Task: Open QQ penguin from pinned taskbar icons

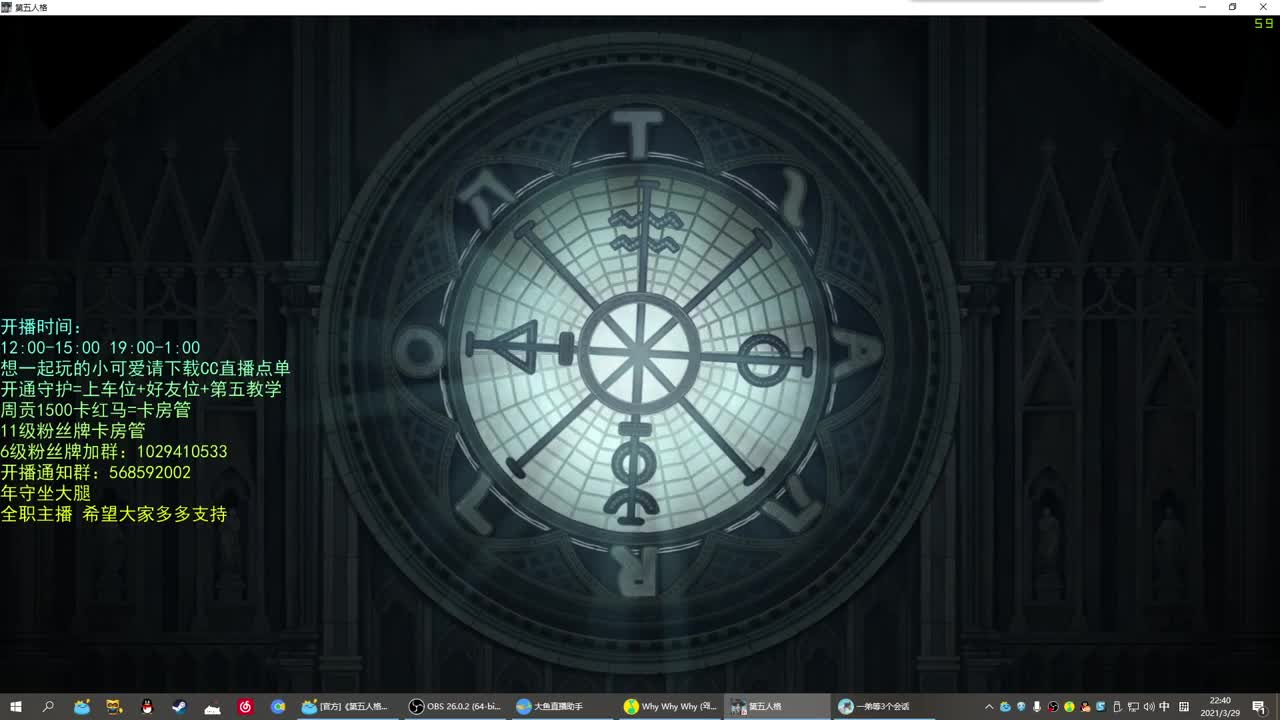Action: (x=147, y=707)
